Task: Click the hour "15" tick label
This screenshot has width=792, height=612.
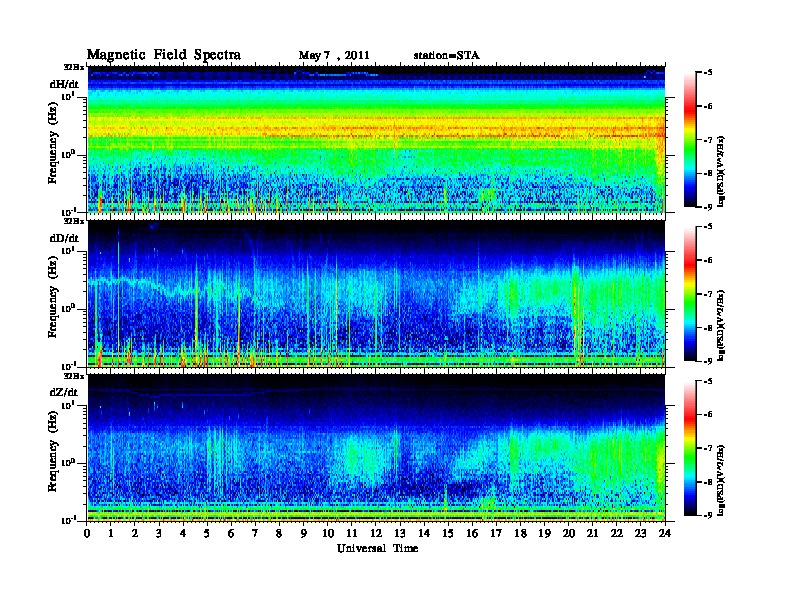Action: click(x=448, y=533)
